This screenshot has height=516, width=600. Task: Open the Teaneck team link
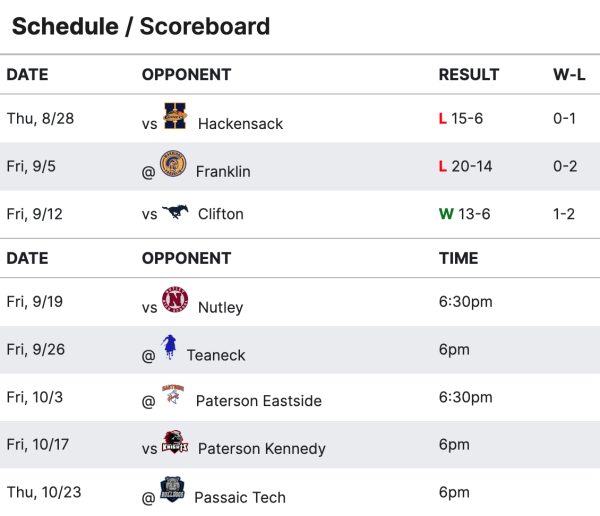click(216, 355)
